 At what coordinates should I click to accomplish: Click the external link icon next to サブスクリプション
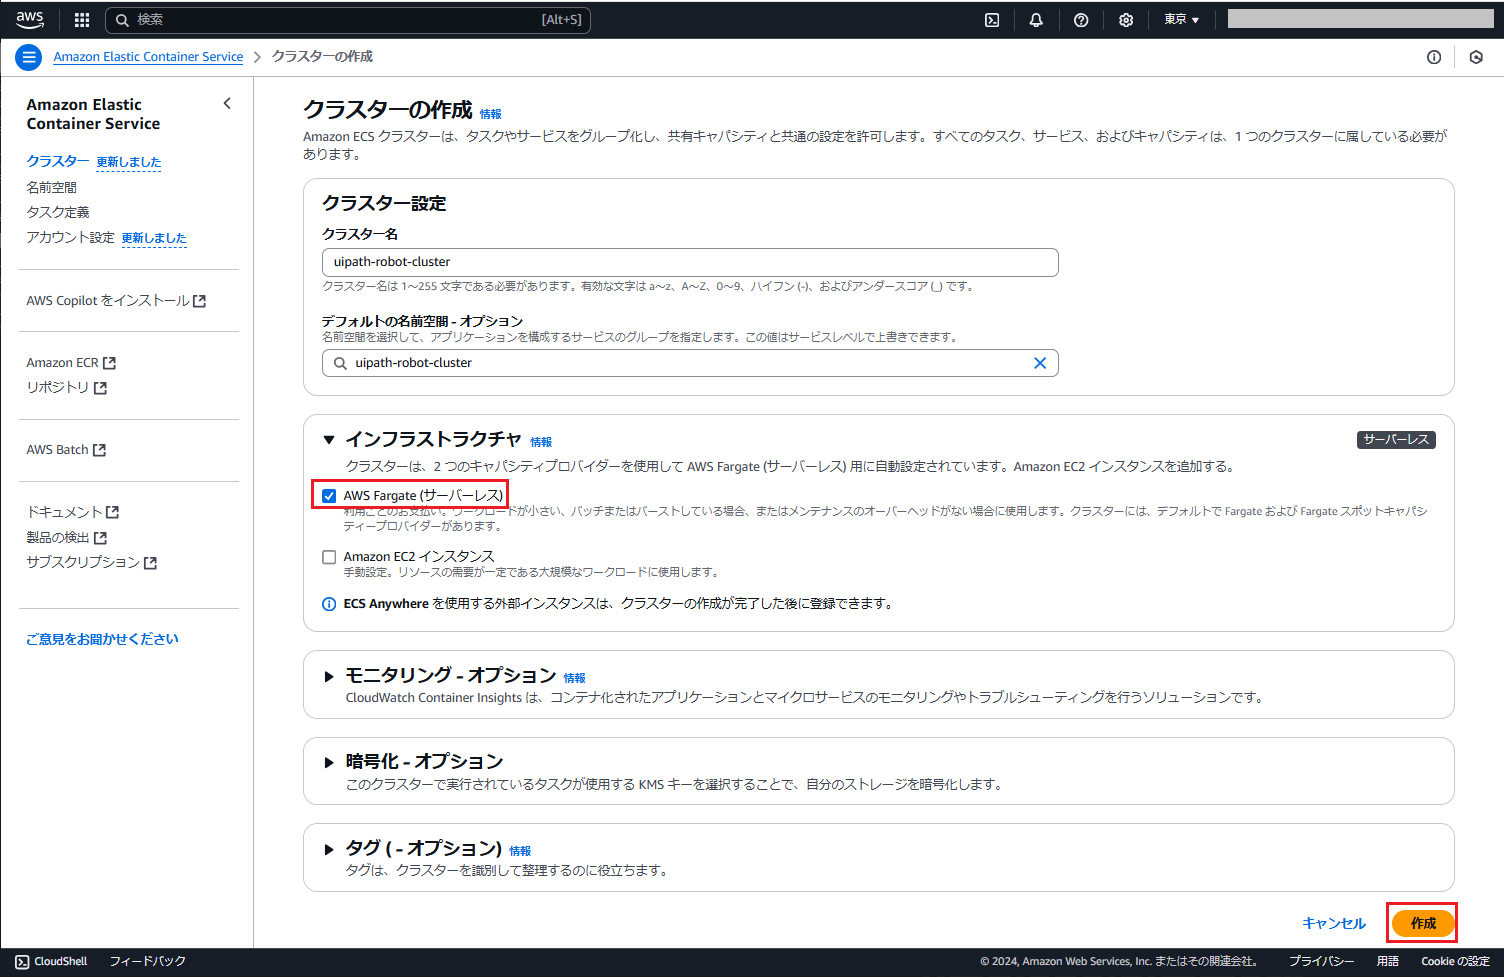(150, 563)
